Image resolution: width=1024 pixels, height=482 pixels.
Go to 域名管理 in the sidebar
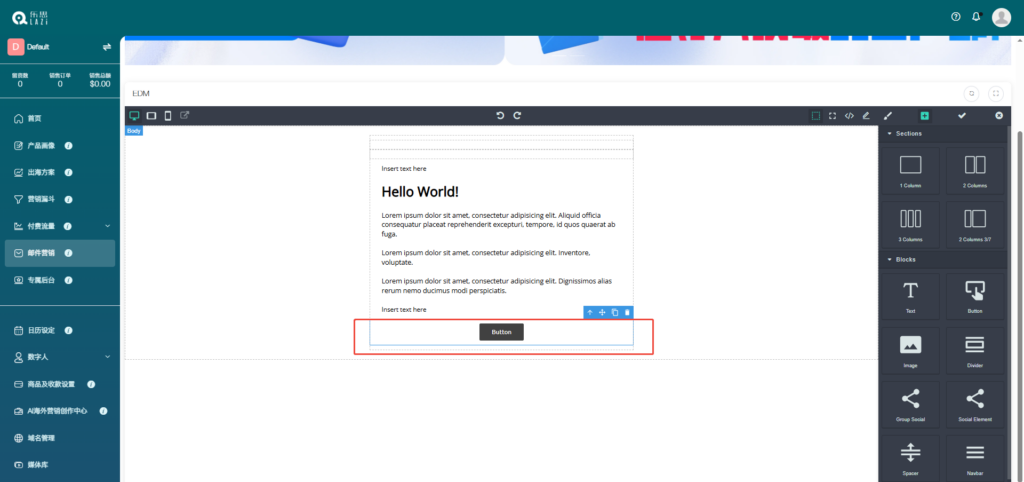coord(40,438)
